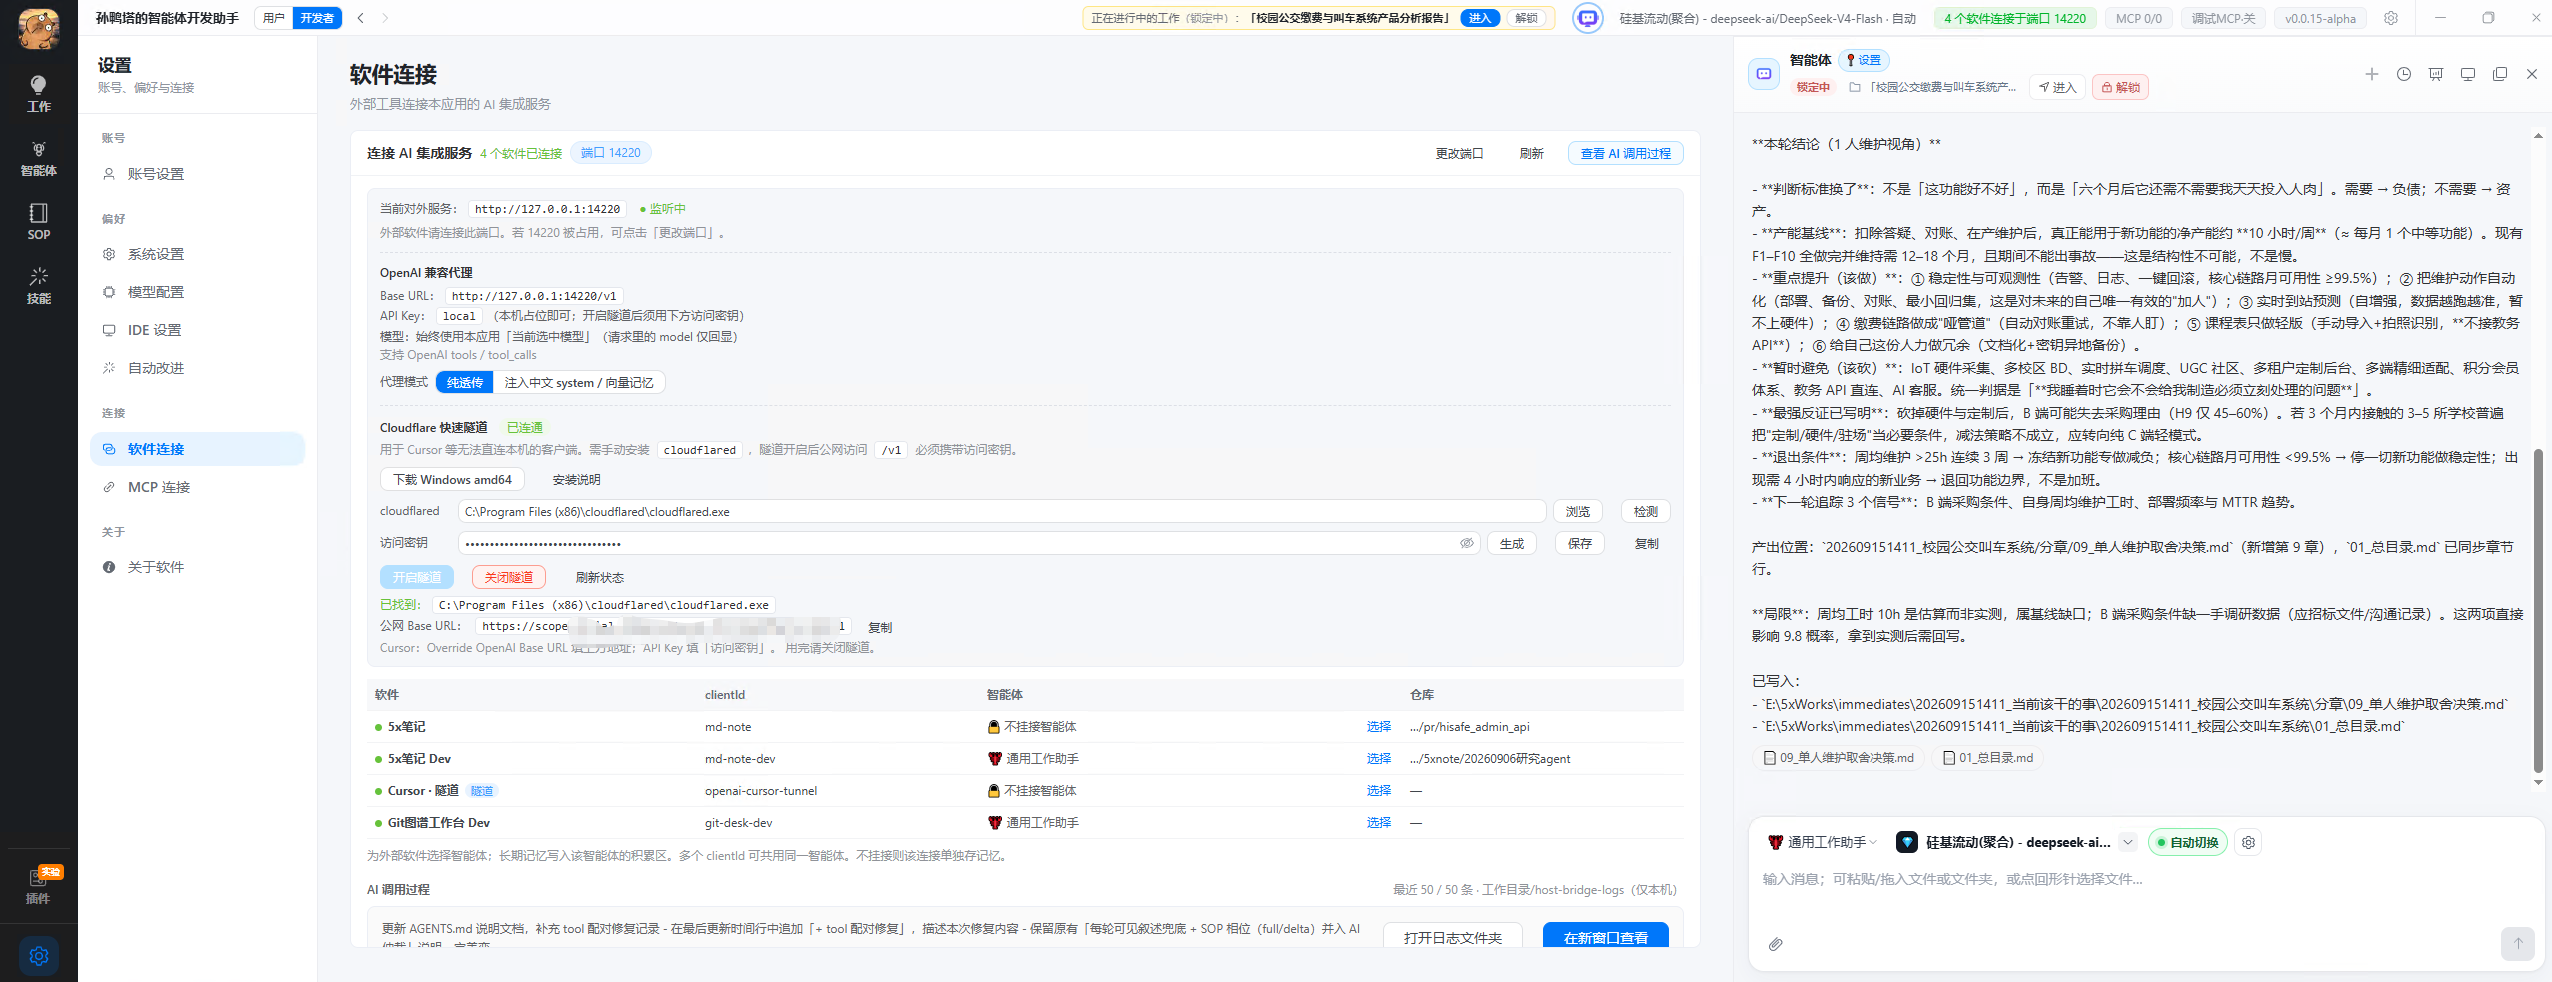The image size is (2552, 982).
Task: Open the 技能 skills section
Action: (x=38, y=286)
